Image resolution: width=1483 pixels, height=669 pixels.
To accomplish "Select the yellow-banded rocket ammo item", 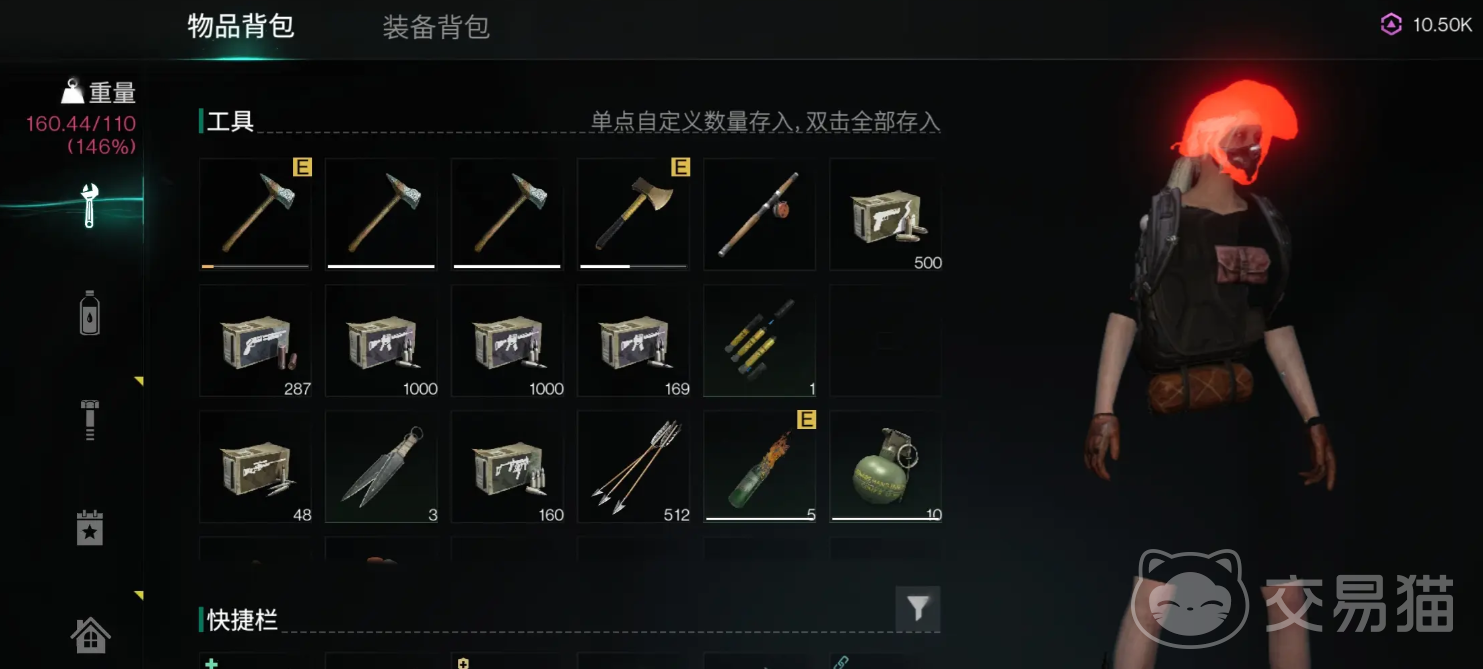I will [x=759, y=340].
